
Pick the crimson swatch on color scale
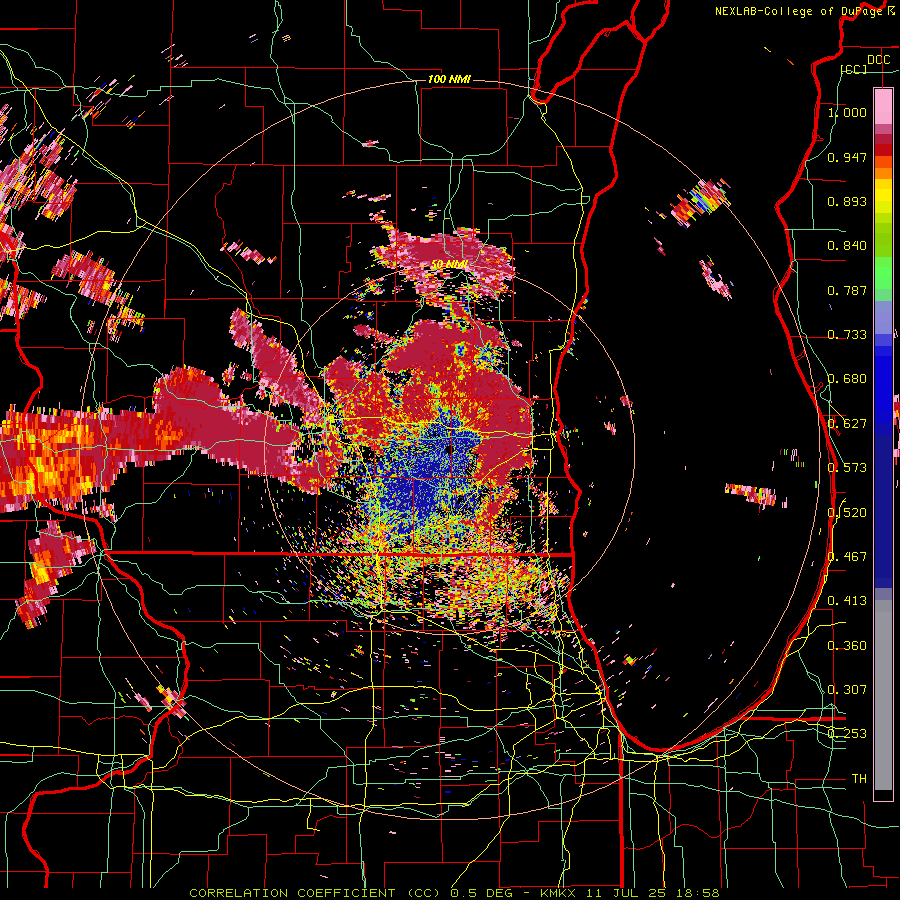click(883, 139)
